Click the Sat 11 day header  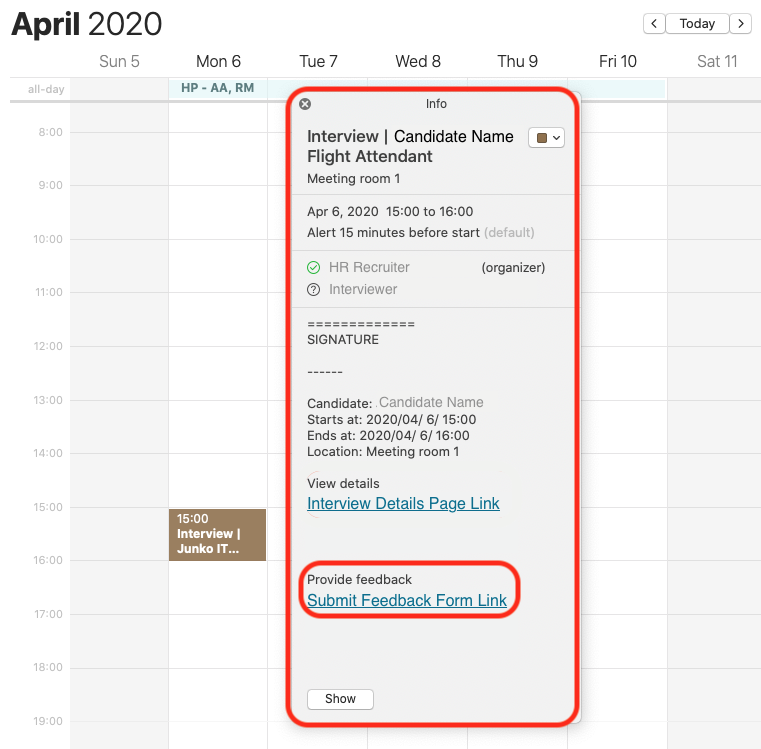[x=717, y=61]
